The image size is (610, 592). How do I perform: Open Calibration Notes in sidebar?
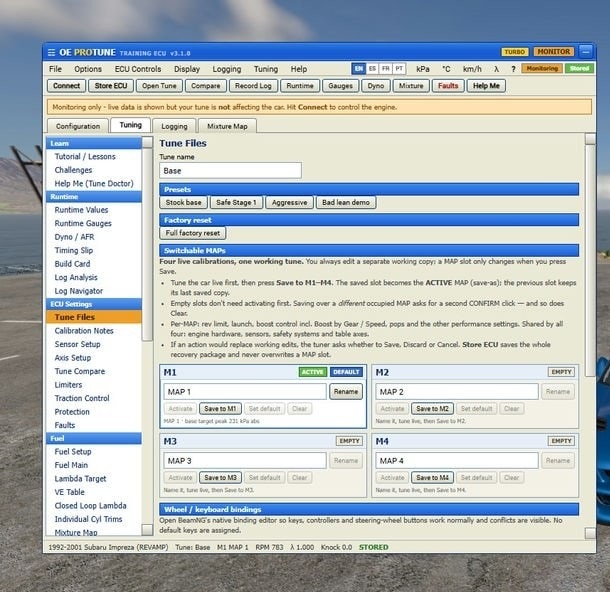click(84, 331)
